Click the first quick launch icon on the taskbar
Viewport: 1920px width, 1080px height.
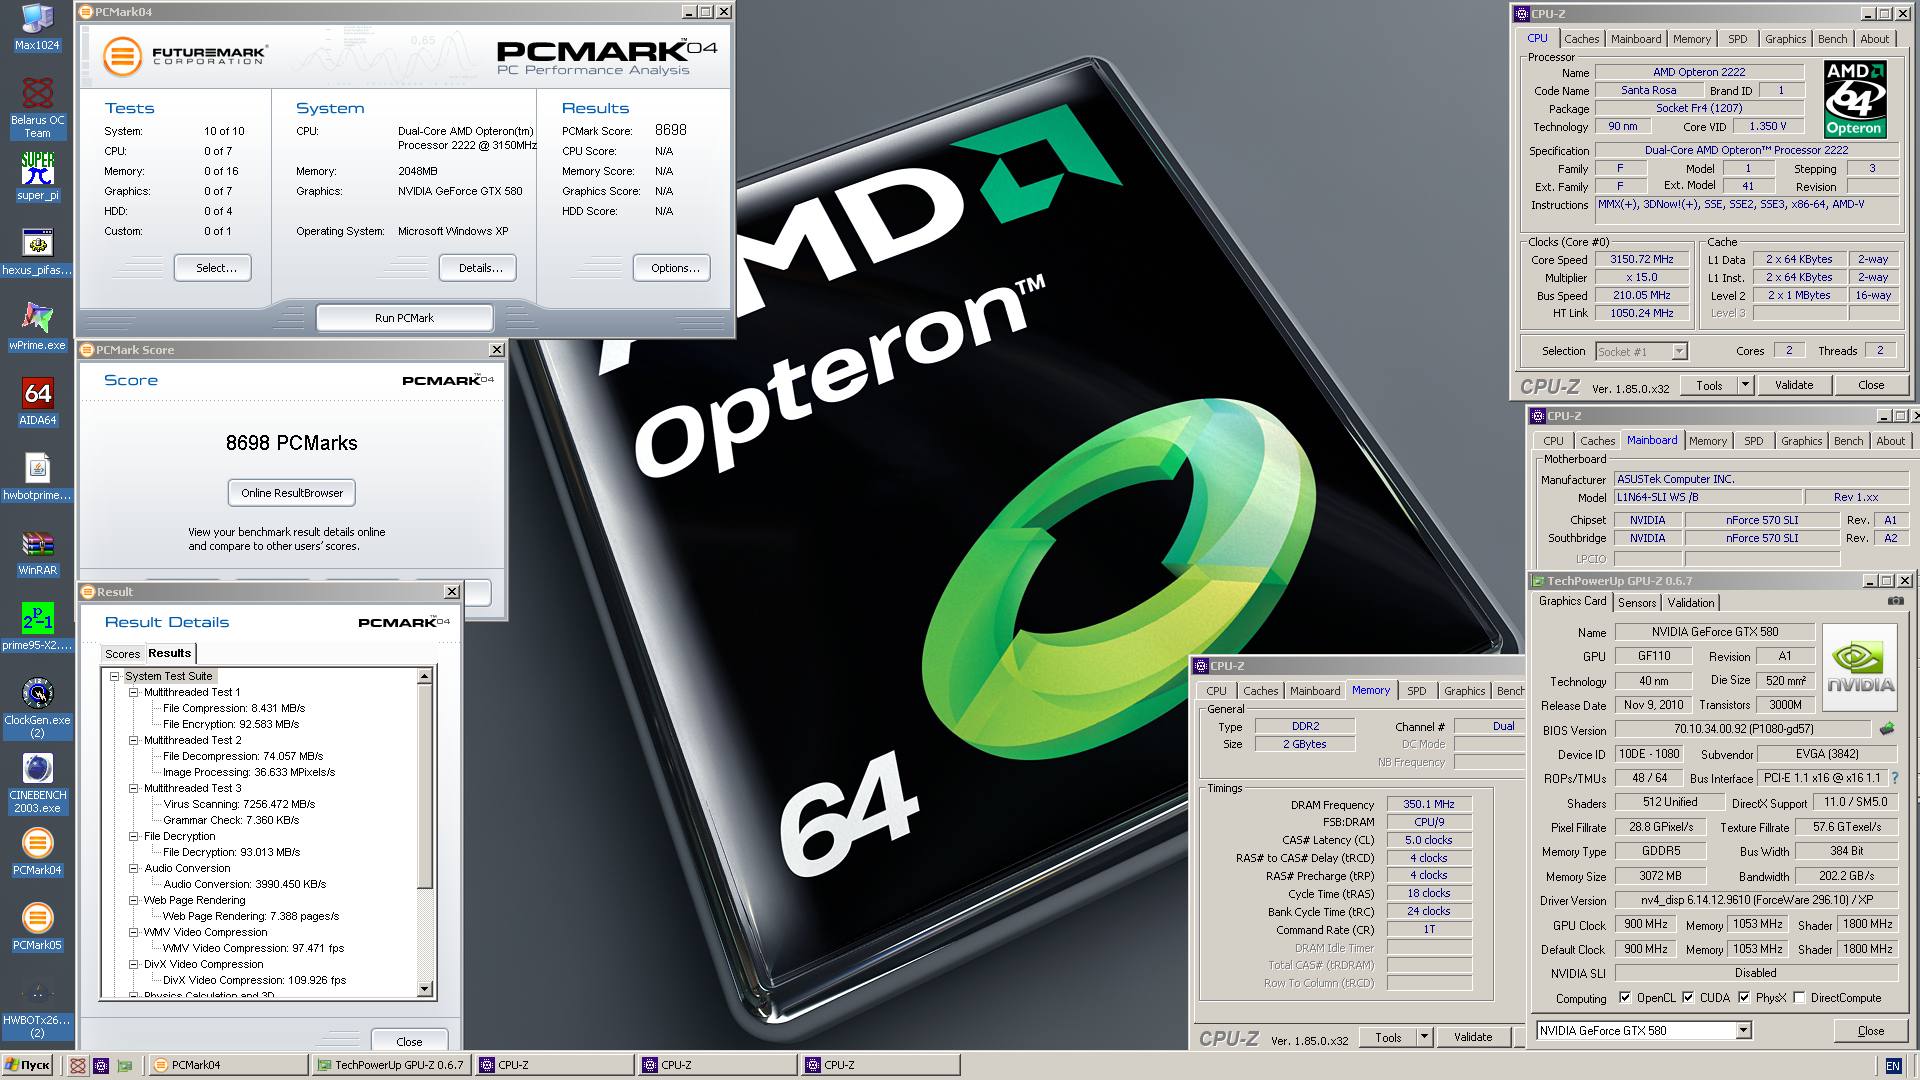[x=78, y=1065]
